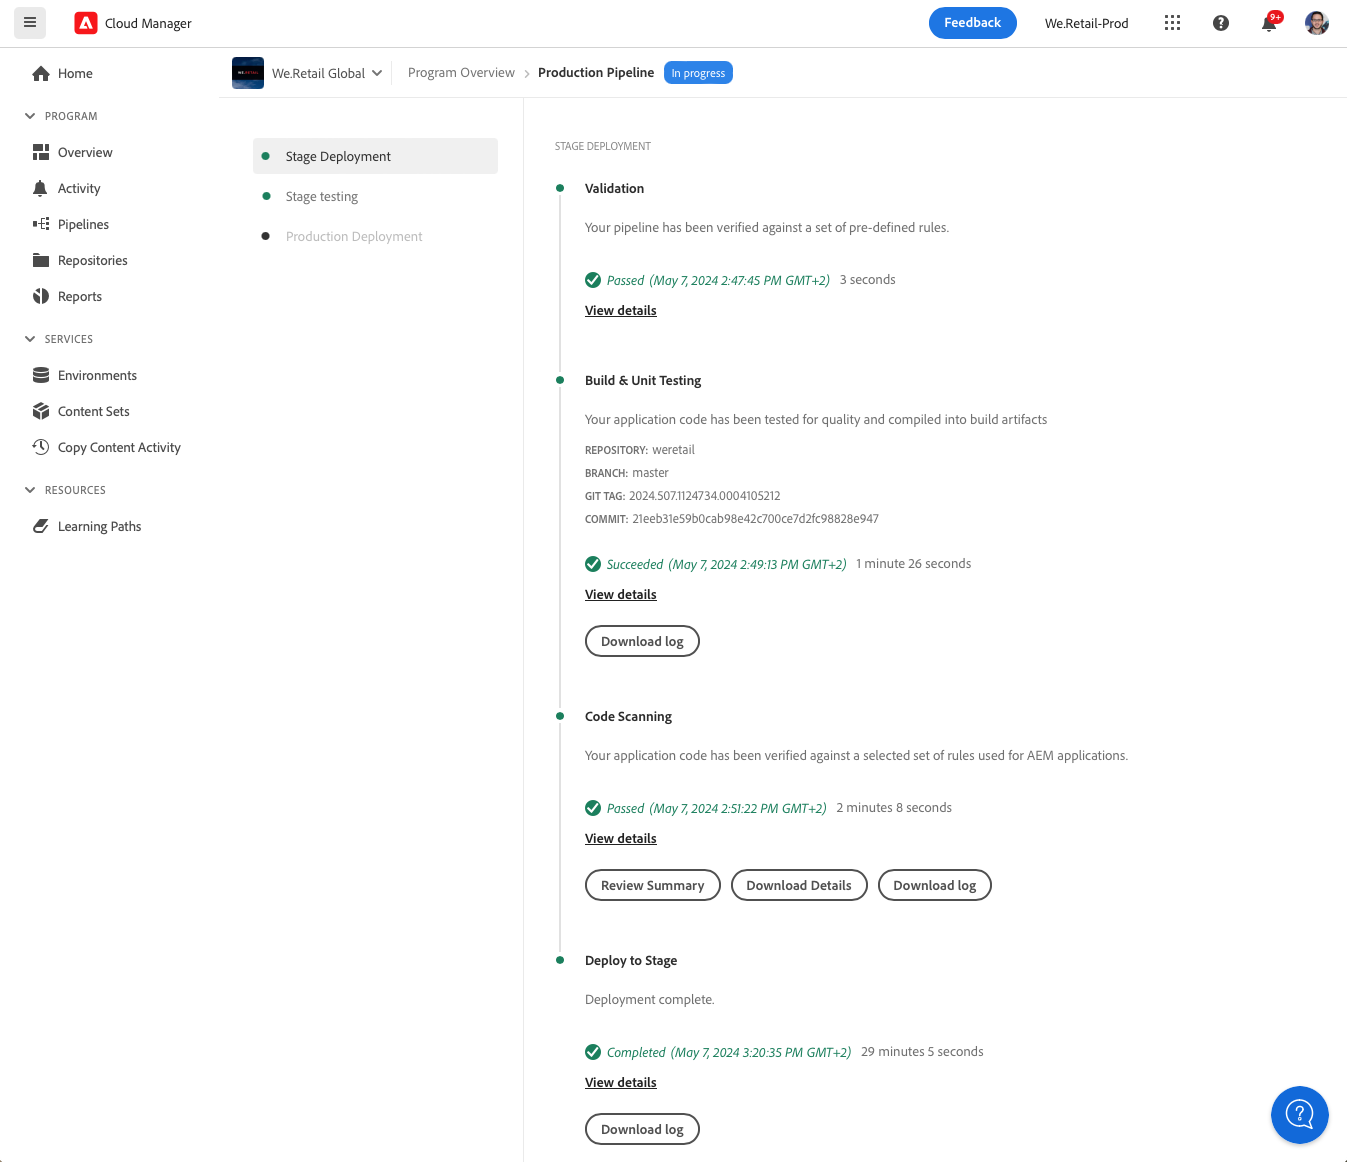Screen dimensions: 1347x1162
Task: Open Learning Paths in sidebar
Action: 99,526
